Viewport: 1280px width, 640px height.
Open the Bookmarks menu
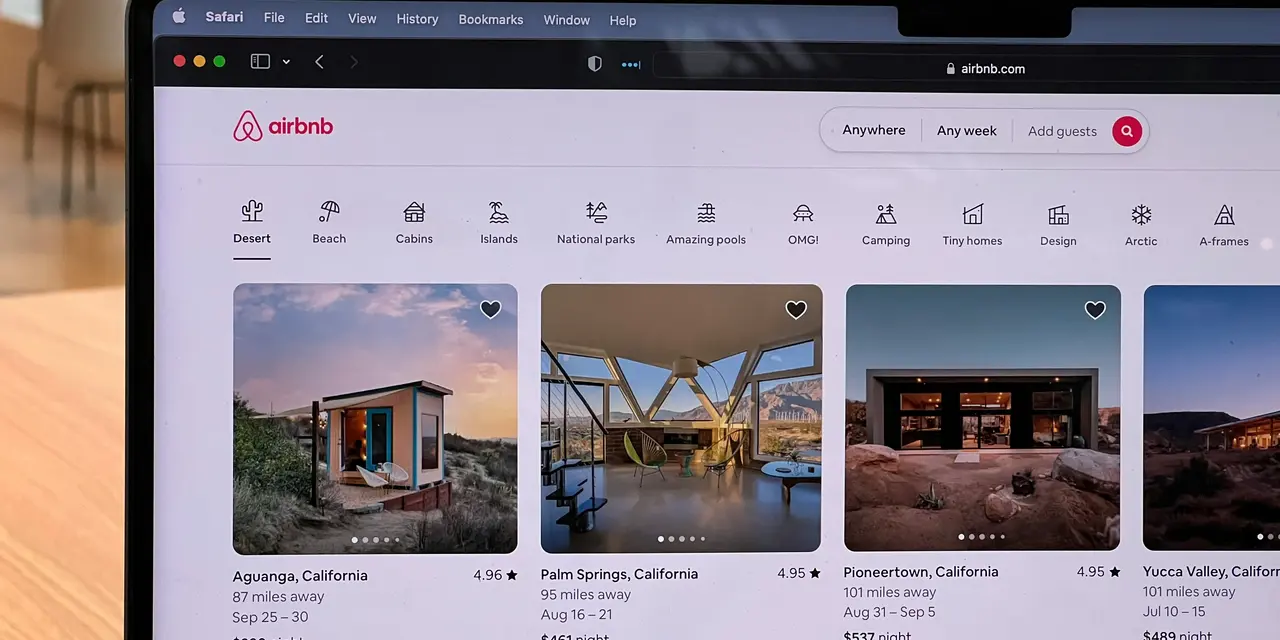point(490,19)
